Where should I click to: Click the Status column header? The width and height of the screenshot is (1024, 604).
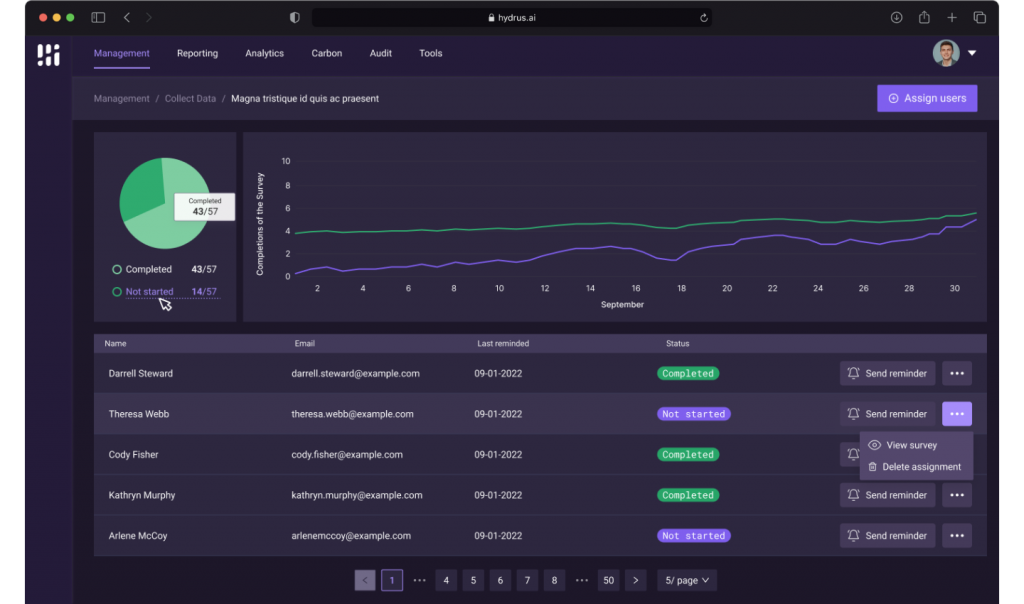click(x=677, y=343)
